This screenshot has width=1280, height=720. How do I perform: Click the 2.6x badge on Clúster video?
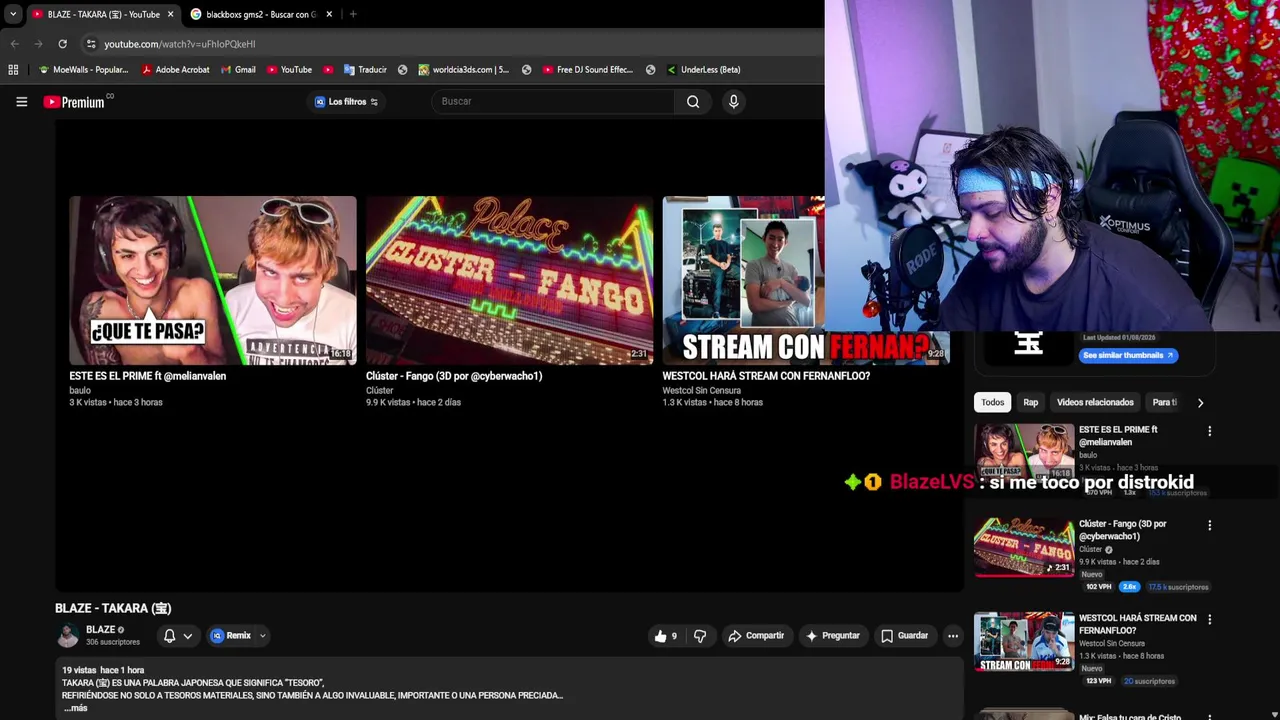[x=1129, y=587]
